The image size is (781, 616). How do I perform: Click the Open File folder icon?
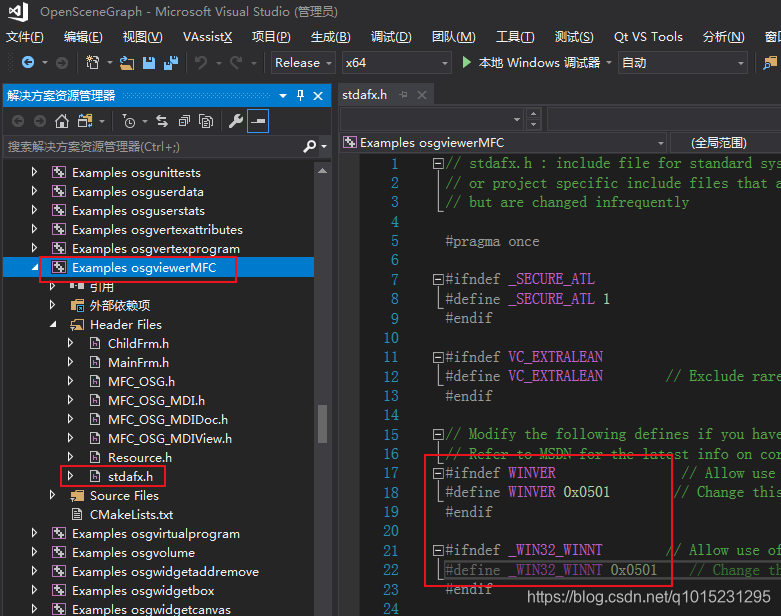(x=127, y=63)
